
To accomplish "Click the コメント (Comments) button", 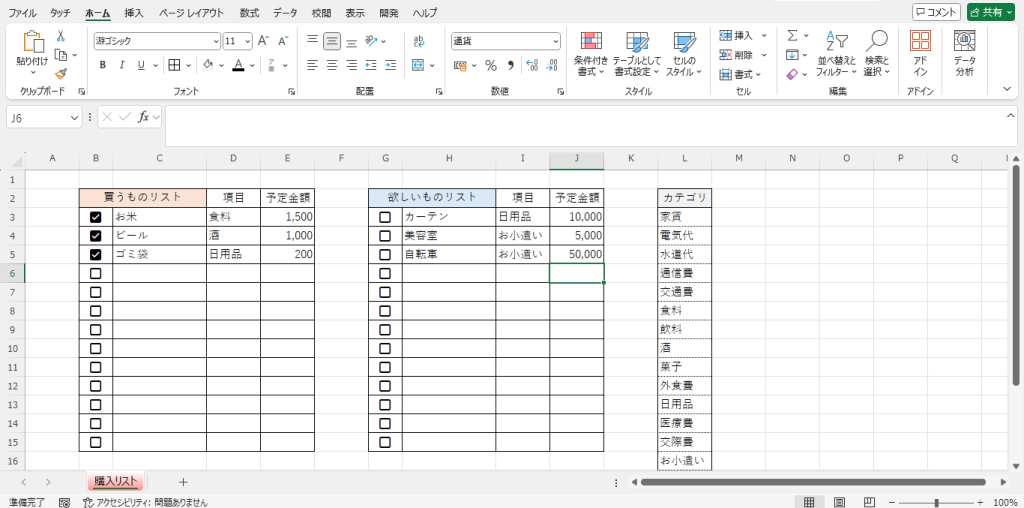I will [936, 12].
